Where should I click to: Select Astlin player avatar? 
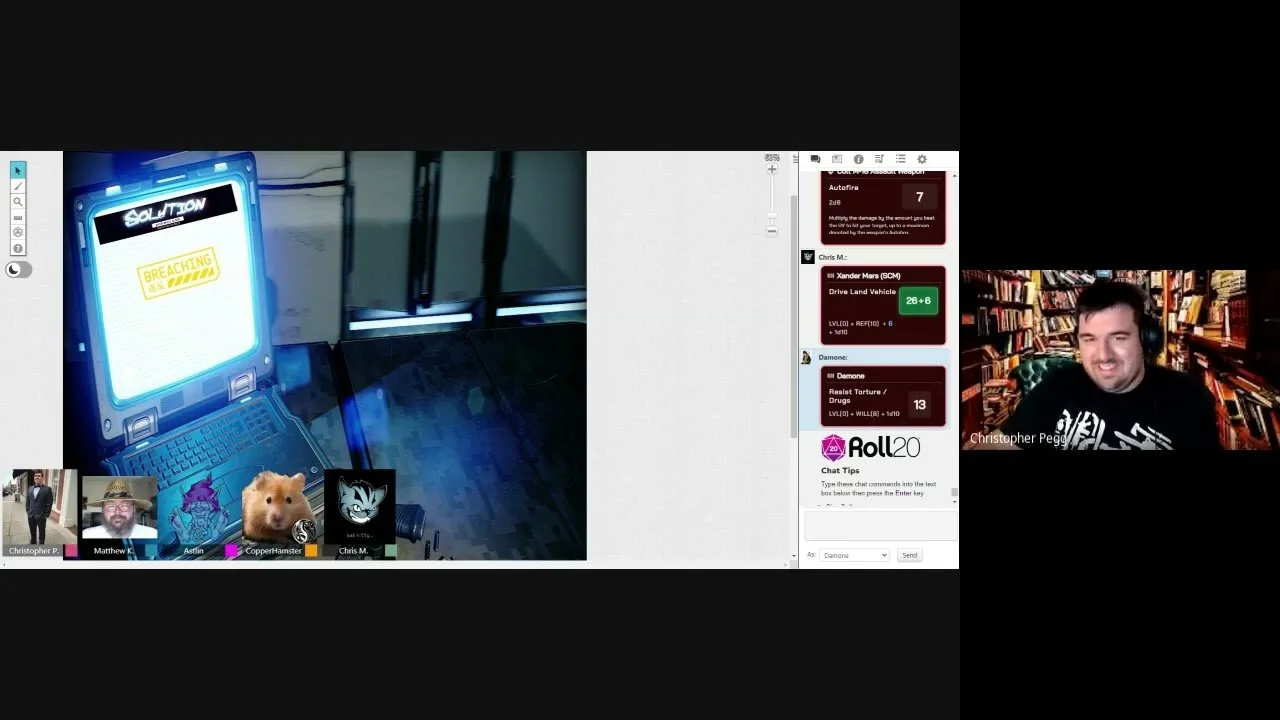pyautogui.click(x=199, y=507)
